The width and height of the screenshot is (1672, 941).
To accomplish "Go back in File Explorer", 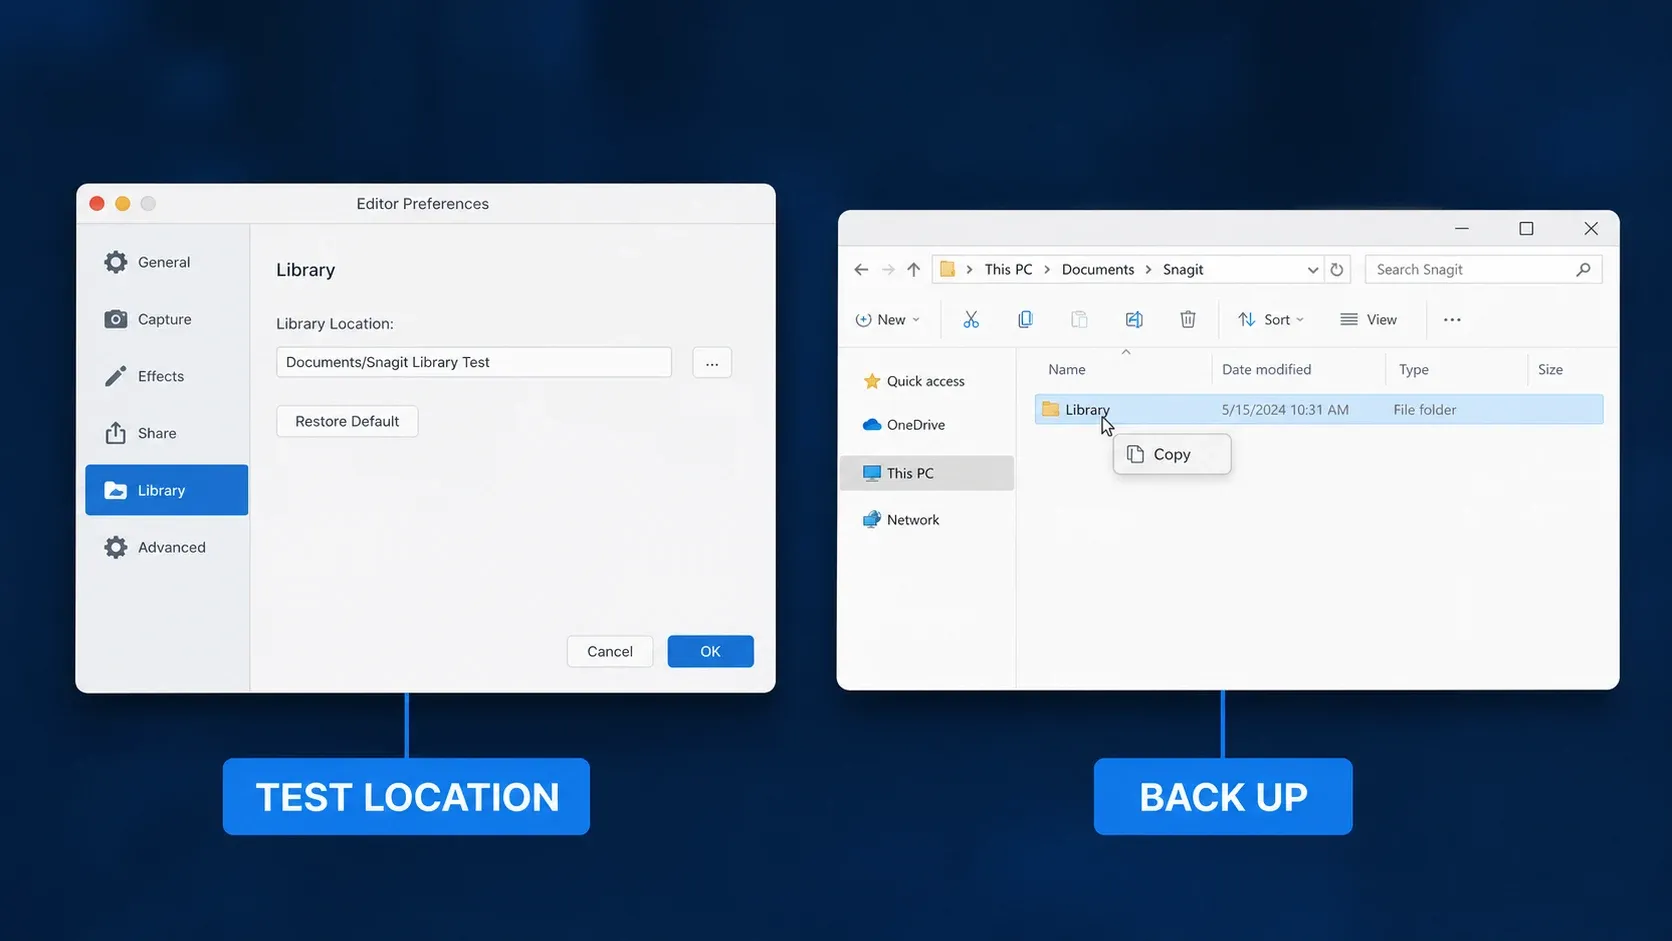I will 861,270.
